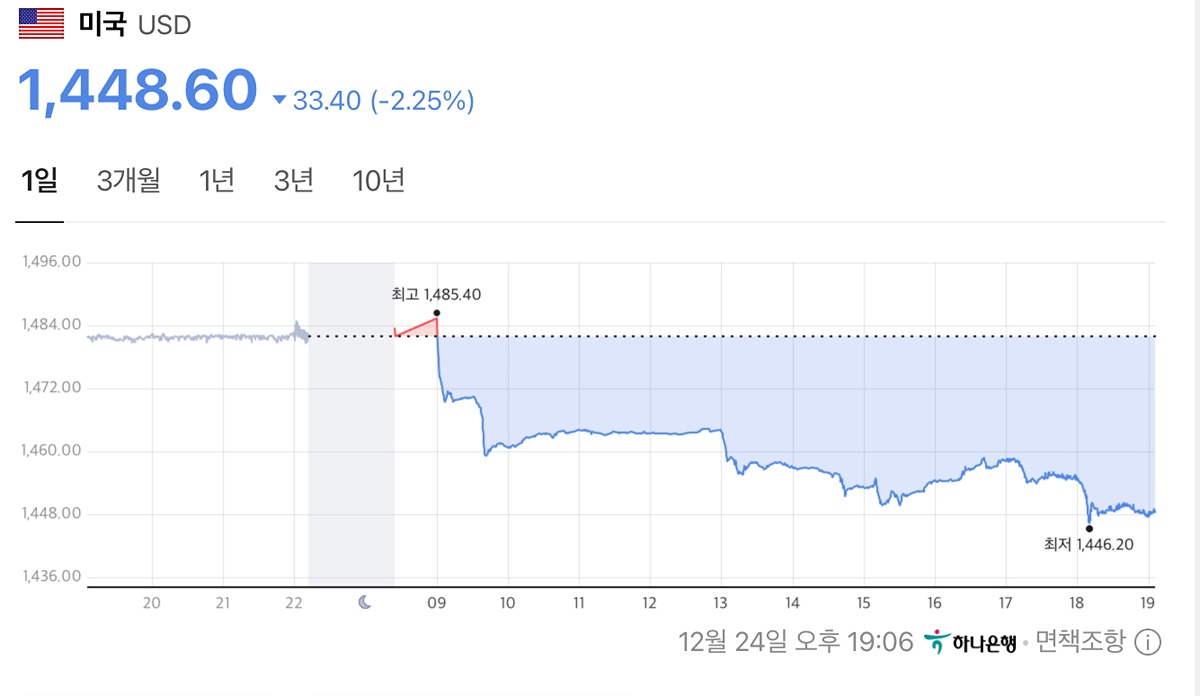Screen dimensions: 1200x696
Task: Switch to the 10년 tab
Action: (x=378, y=181)
